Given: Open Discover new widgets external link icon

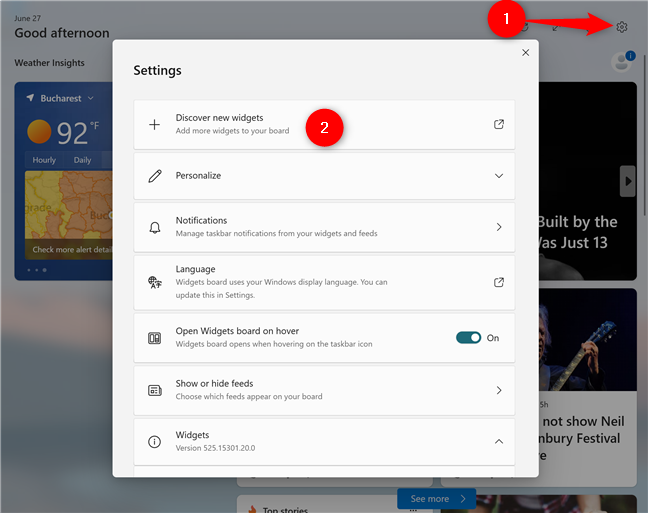Looking at the screenshot, I should point(499,124).
